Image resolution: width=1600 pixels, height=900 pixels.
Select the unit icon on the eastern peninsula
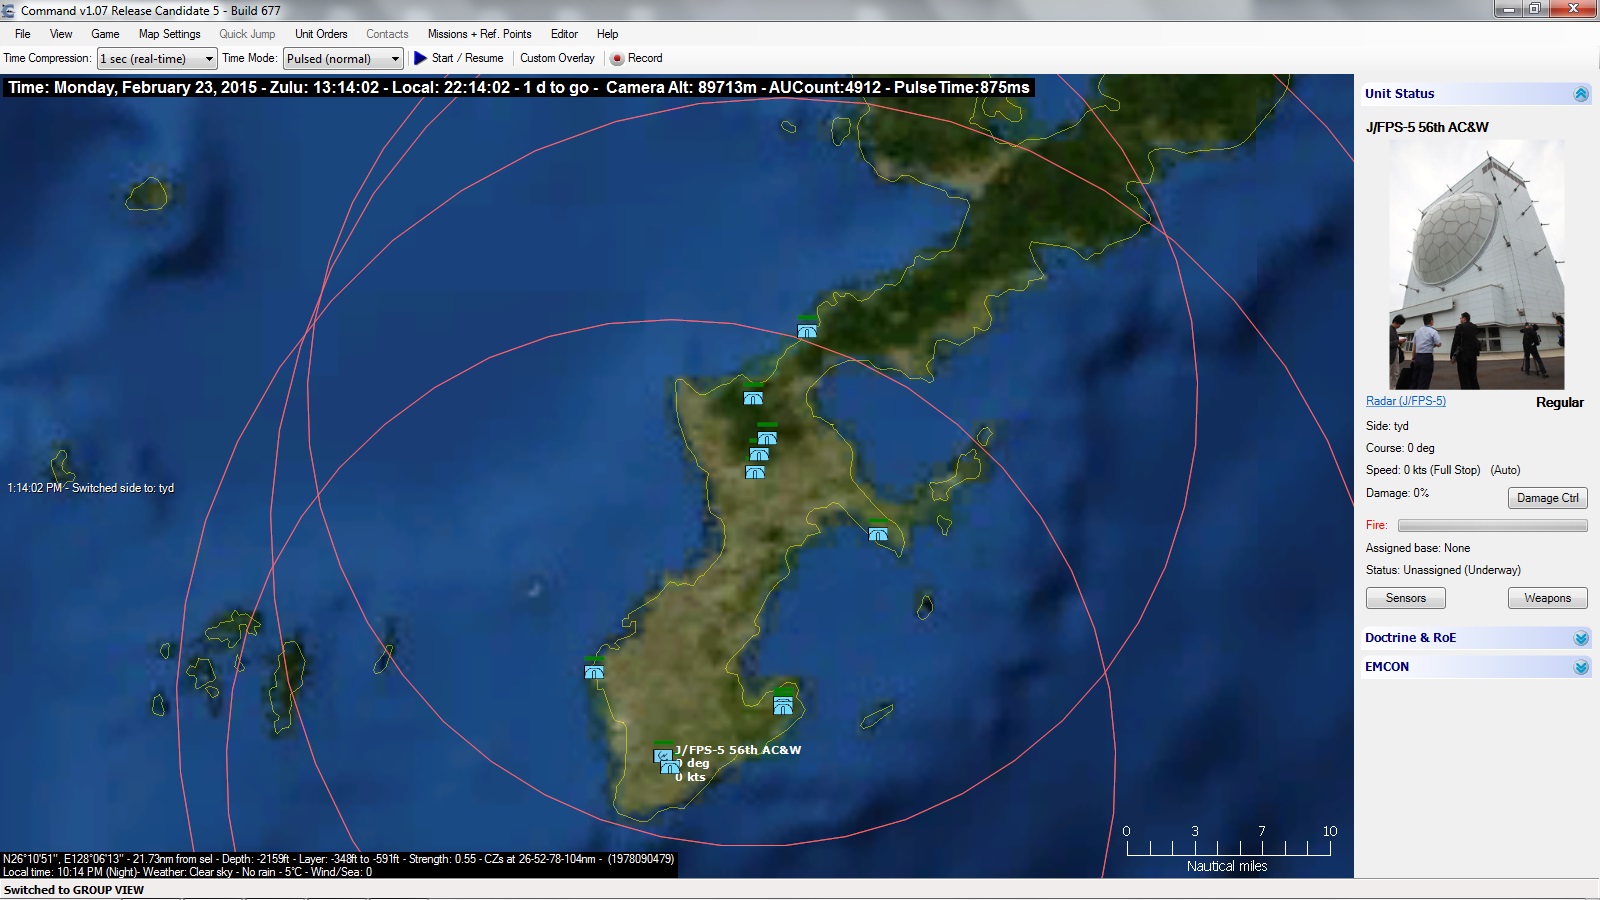pyautogui.click(x=878, y=533)
